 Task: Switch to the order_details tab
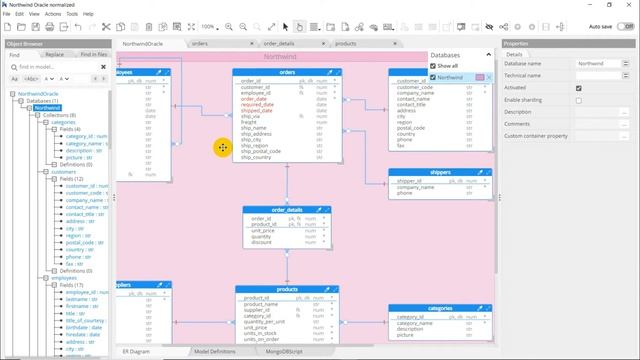point(279,44)
